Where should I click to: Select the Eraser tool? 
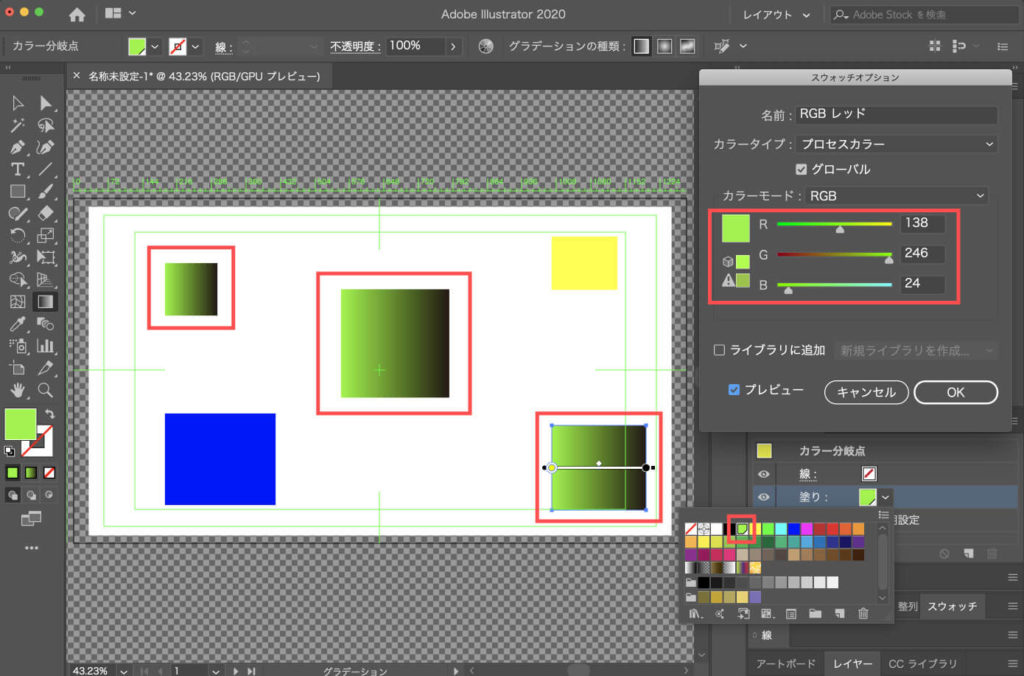point(46,214)
